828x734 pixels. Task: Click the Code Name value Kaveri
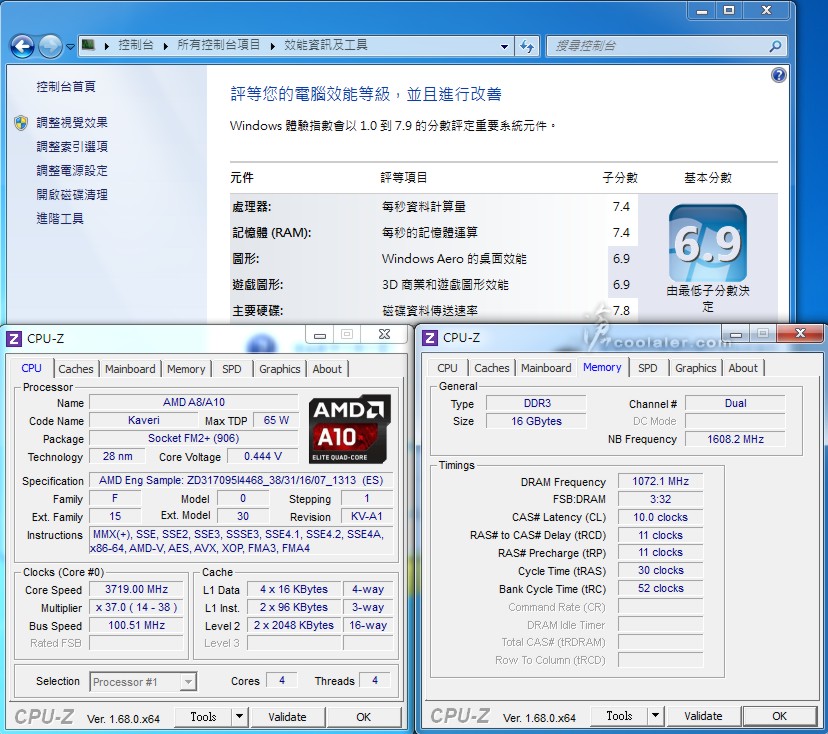click(144, 420)
